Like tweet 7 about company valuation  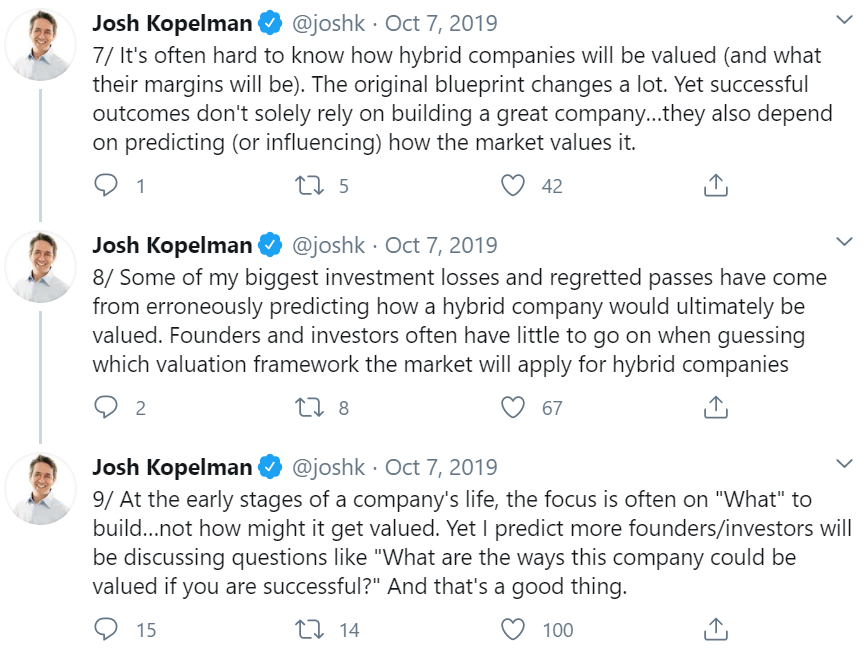[514, 185]
